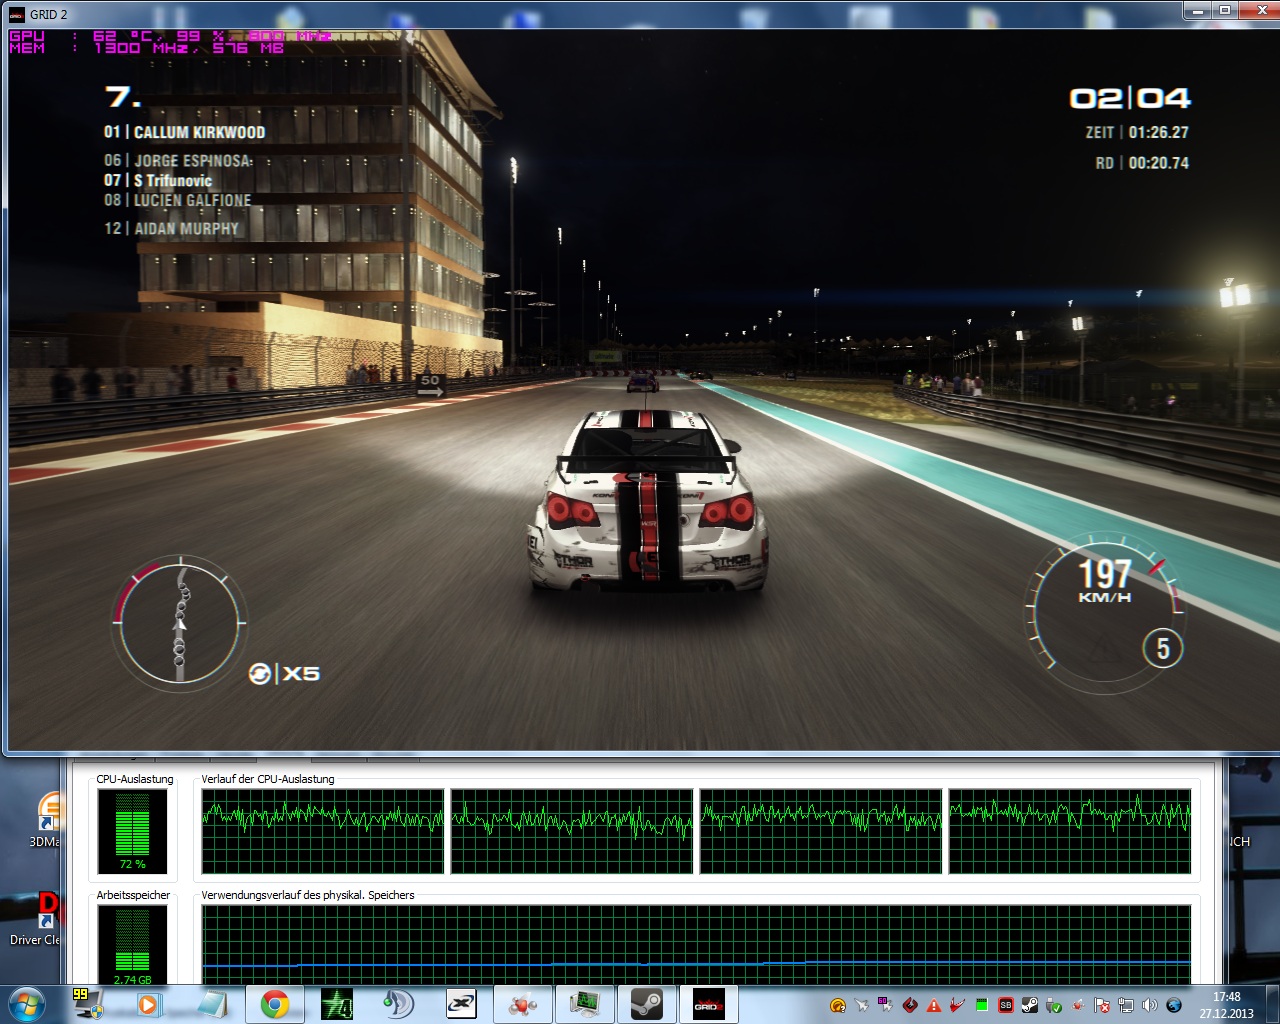Open the red molecule tray icon
1280x1024 pixels.
point(1078,1006)
